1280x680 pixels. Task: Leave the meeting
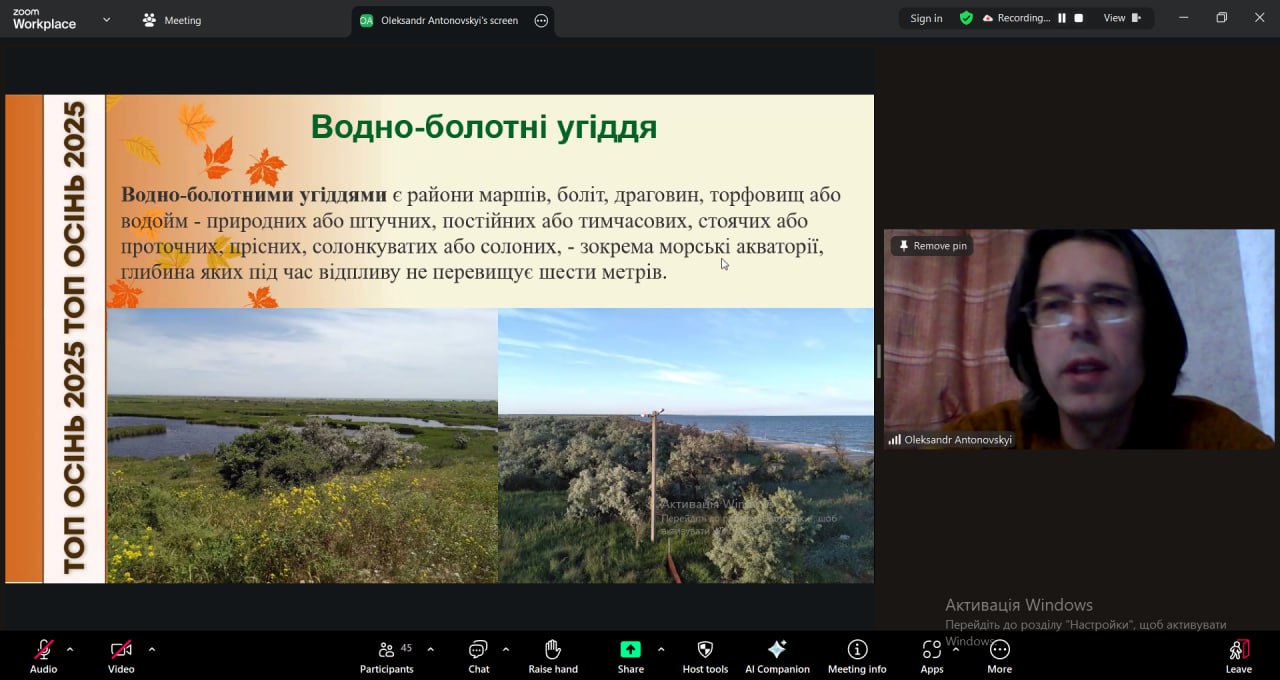[1238, 656]
